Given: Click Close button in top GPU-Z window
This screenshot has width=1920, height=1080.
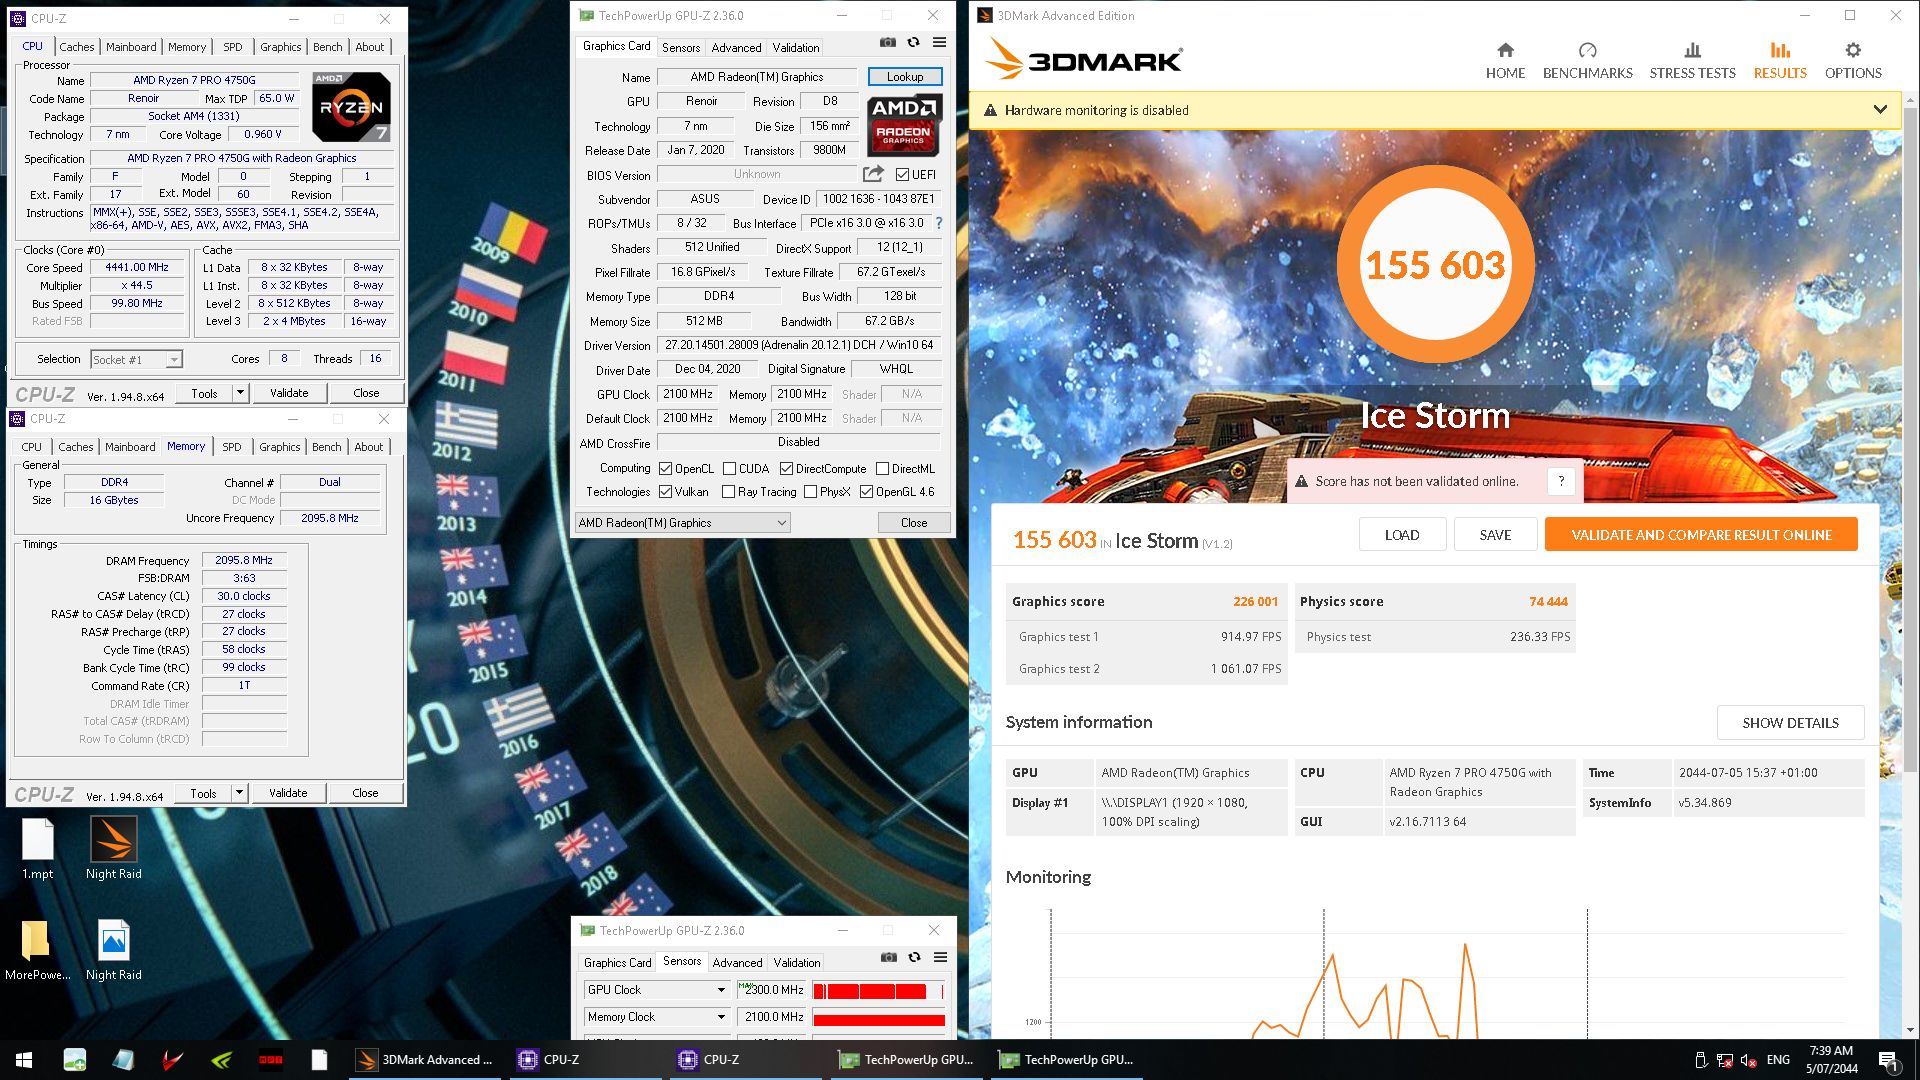Looking at the screenshot, I should click(x=914, y=523).
